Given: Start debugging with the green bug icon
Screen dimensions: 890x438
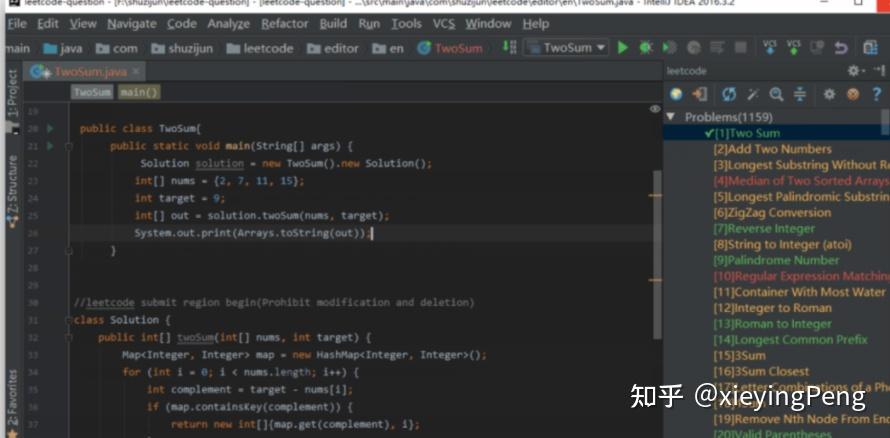Looking at the screenshot, I should [x=646, y=48].
